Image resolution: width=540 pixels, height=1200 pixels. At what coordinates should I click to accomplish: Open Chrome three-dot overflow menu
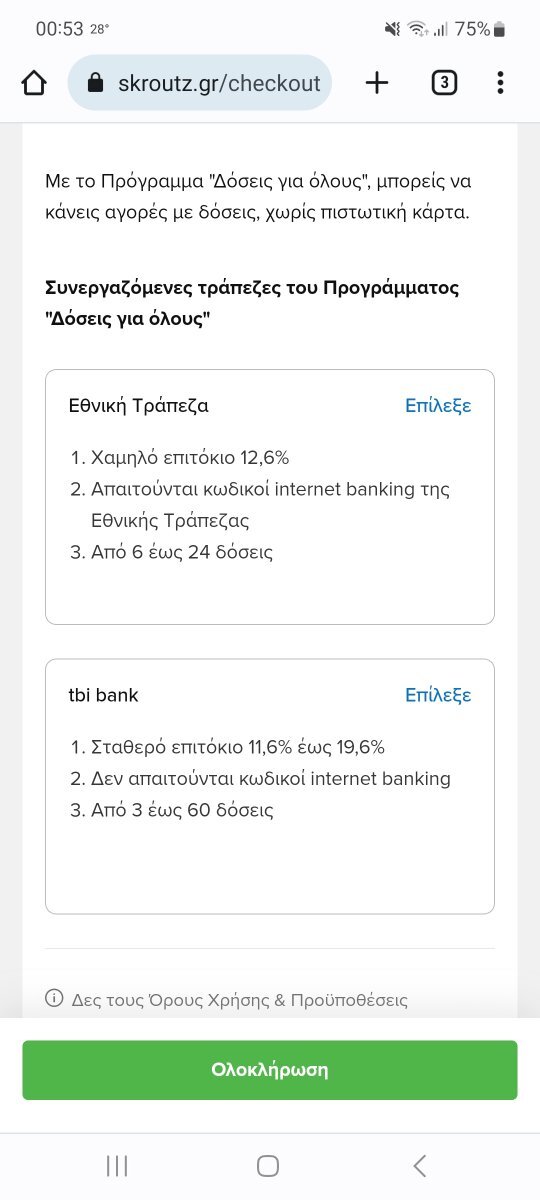tap(500, 83)
